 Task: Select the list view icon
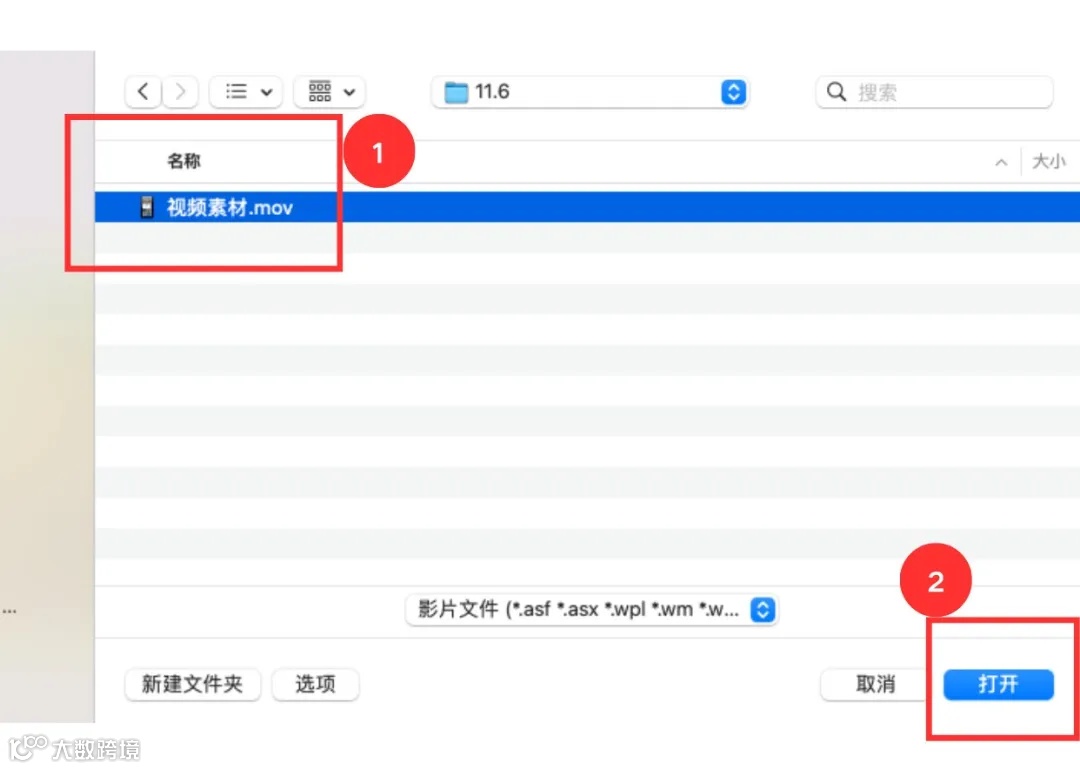(237, 91)
